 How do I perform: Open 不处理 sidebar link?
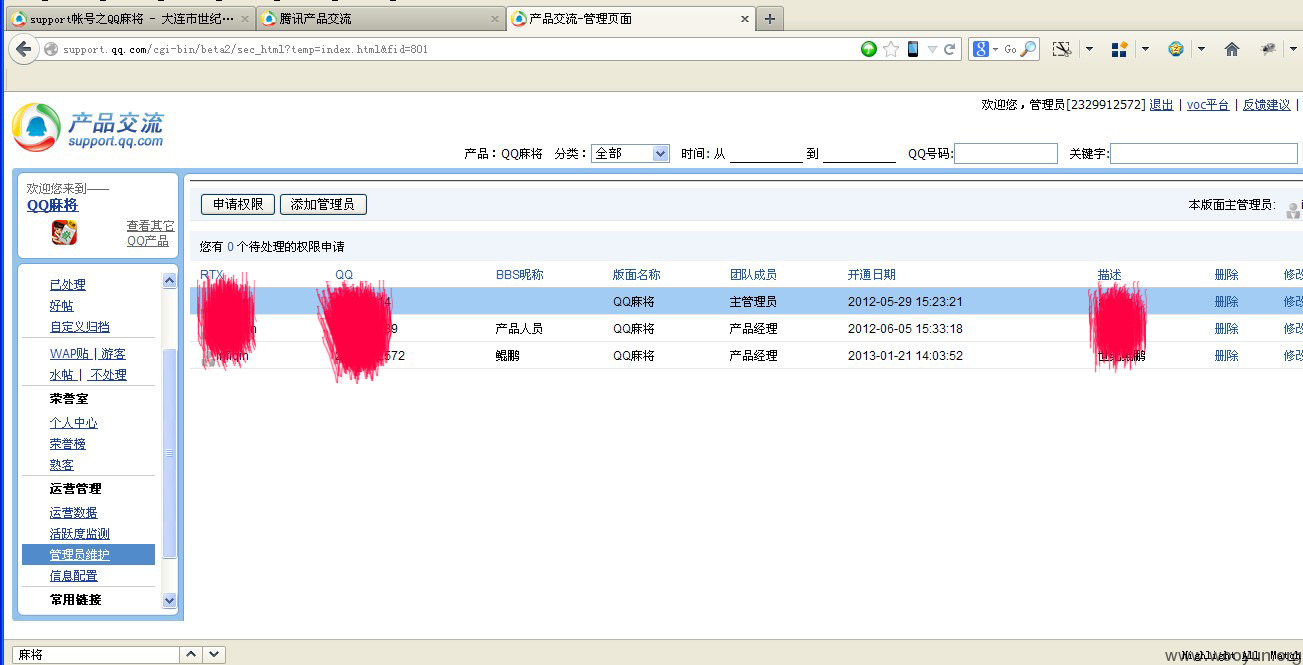(x=108, y=375)
